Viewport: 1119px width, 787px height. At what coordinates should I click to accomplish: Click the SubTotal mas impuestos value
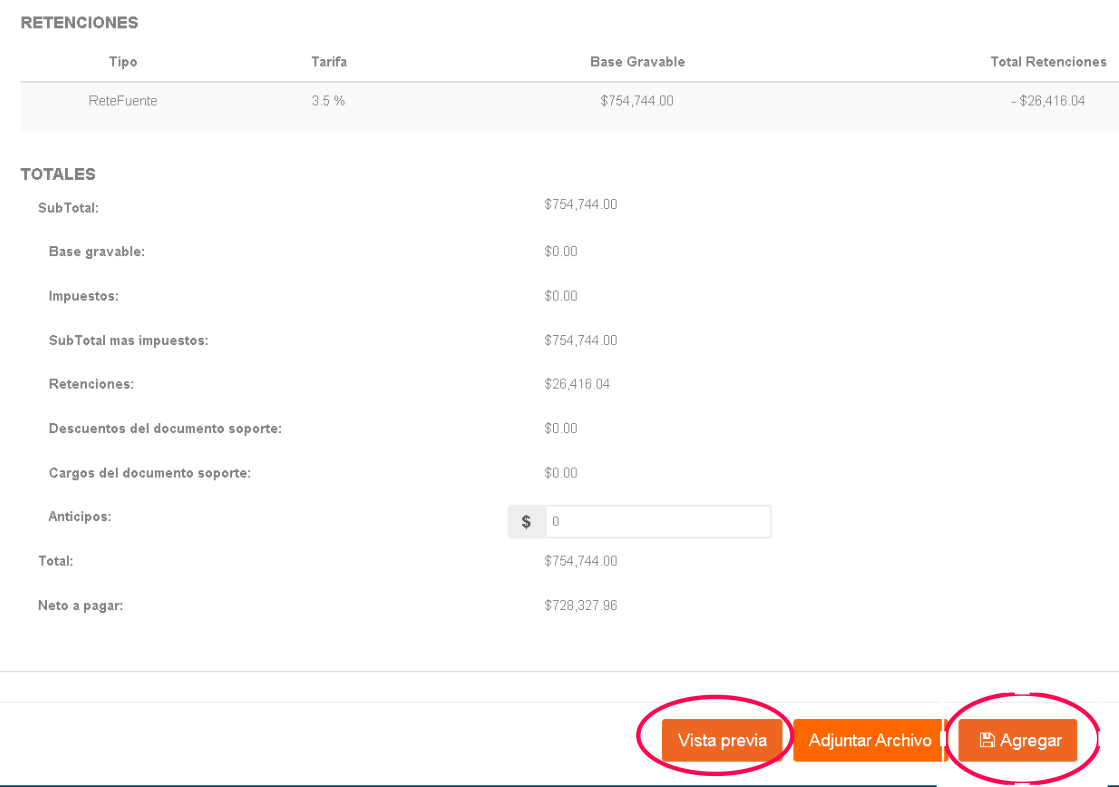click(x=580, y=340)
